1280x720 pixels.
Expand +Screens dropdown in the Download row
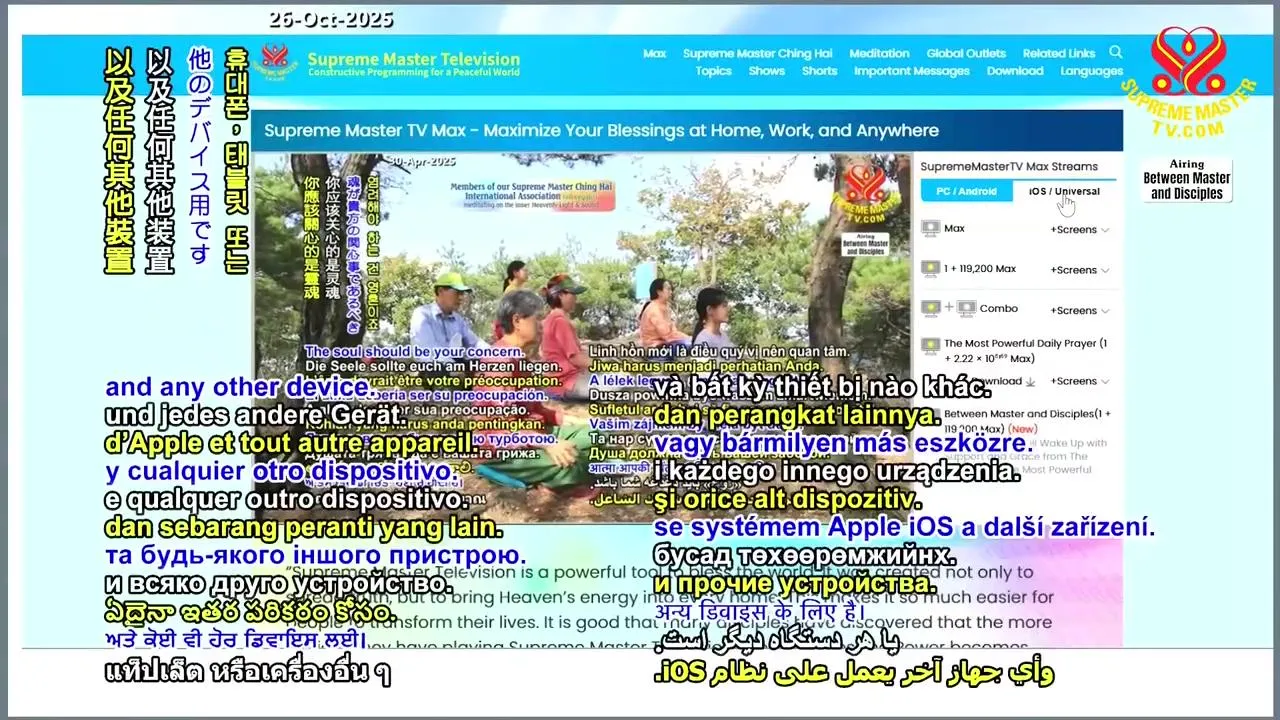(1079, 381)
